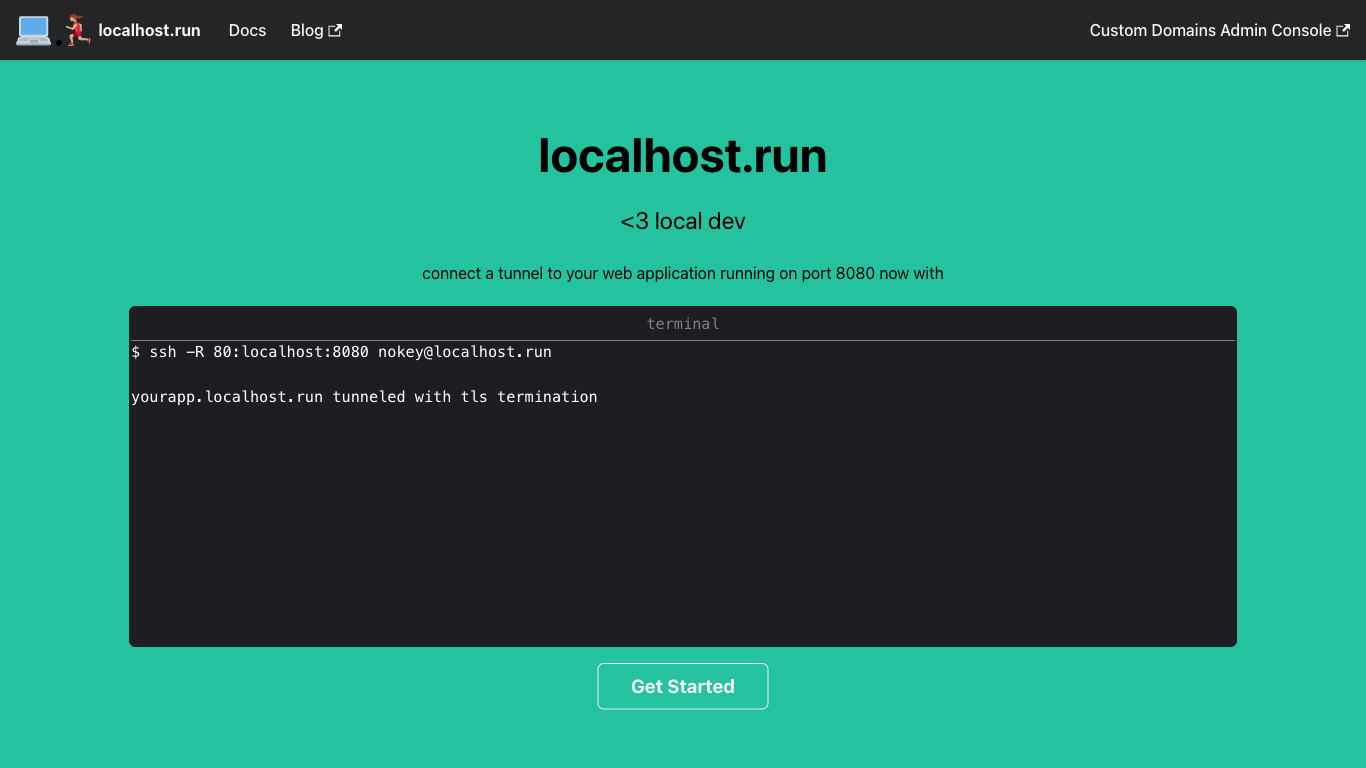1366x768 pixels.
Task: Click the 'connect a tunnel' description text
Action: point(683,273)
